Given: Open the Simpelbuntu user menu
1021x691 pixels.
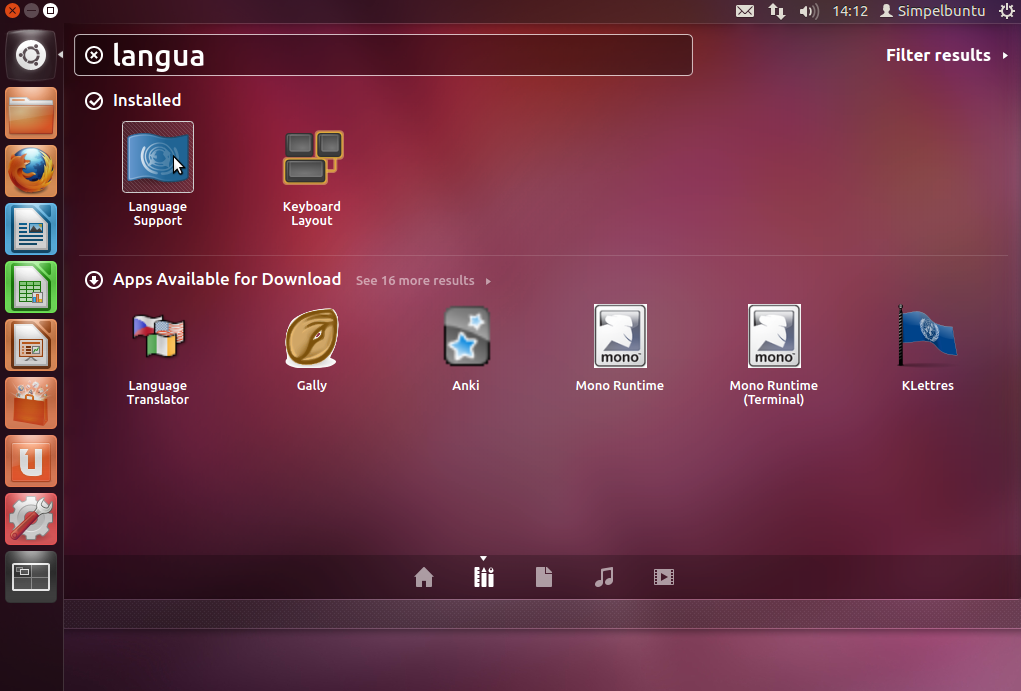Looking at the screenshot, I should pyautogui.click(x=932, y=11).
